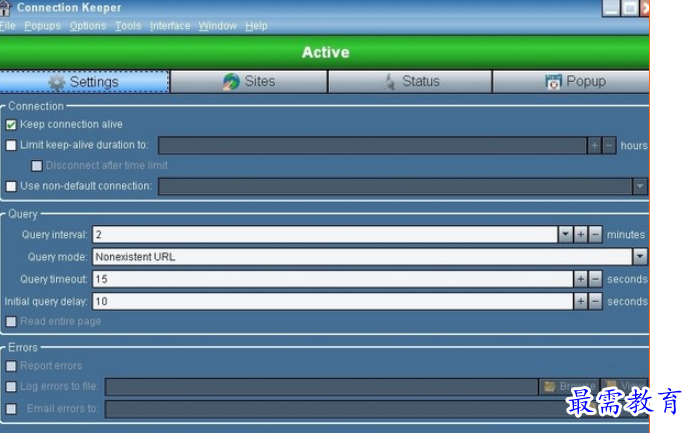Expand the non-default connection dropdown arrow
The width and height of the screenshot is (690, 433).
tap(640, 187)
